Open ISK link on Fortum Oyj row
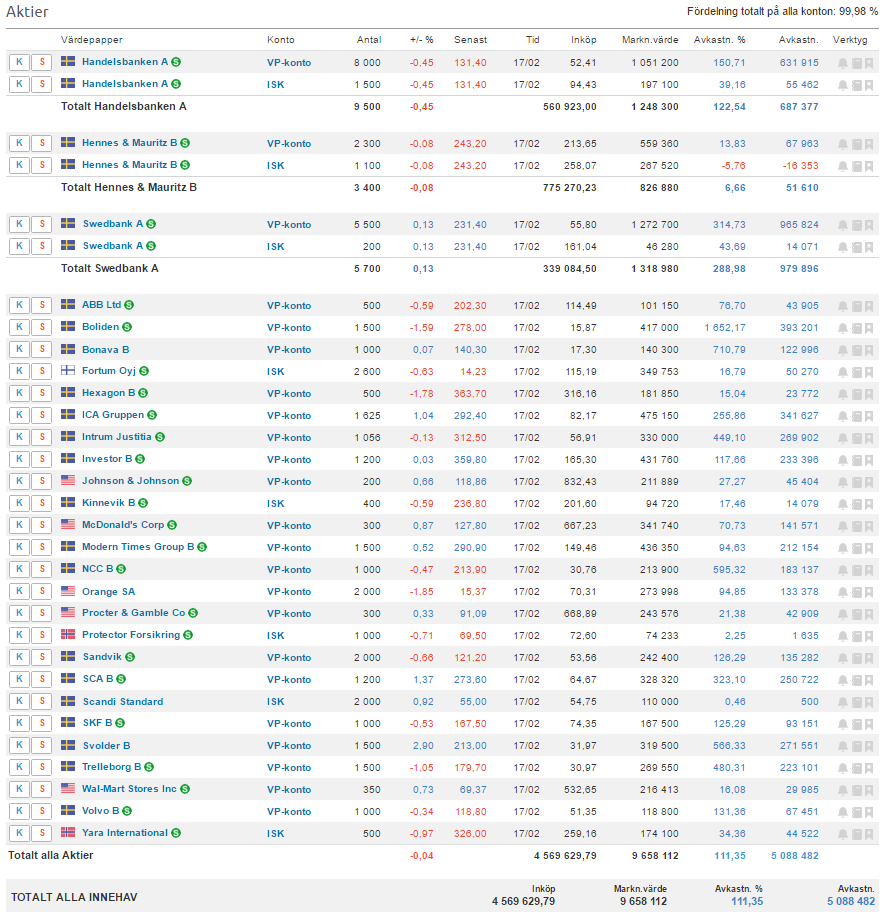The image size is (891, 914). (276, 372)
